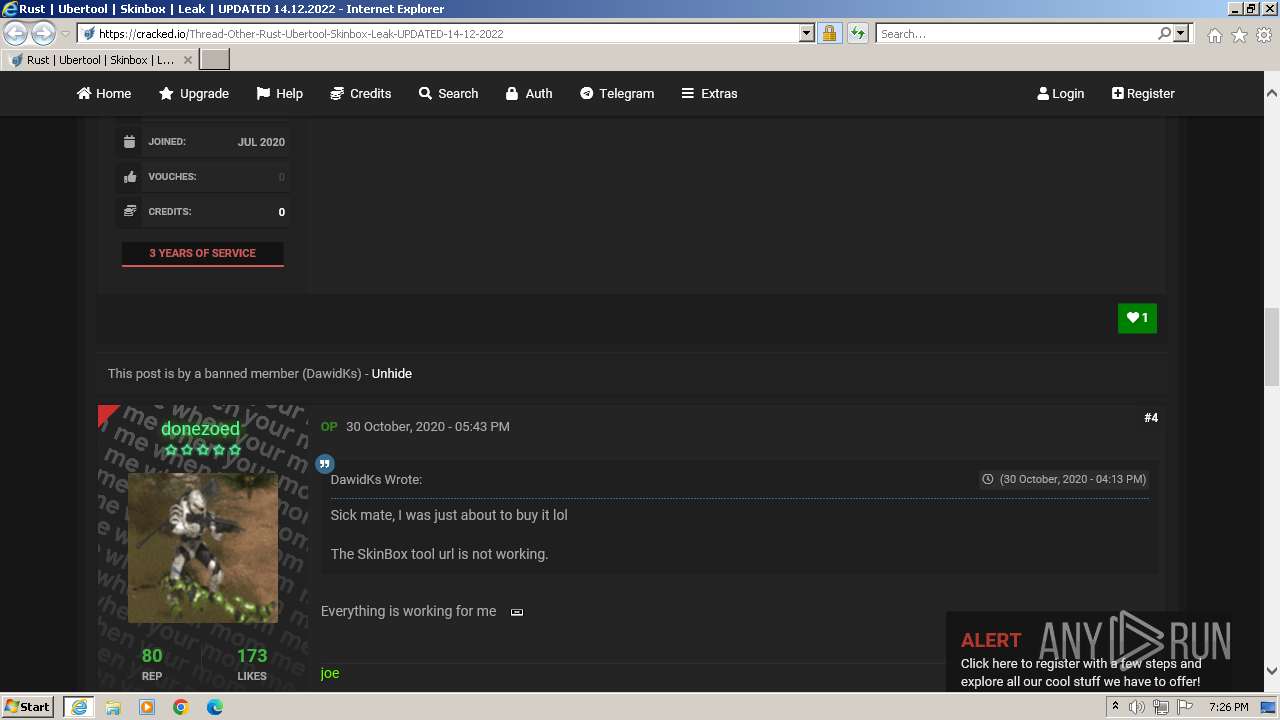1280x720 pixels.
Task: Open the address bar dropdown arrow
Action: 807,33
